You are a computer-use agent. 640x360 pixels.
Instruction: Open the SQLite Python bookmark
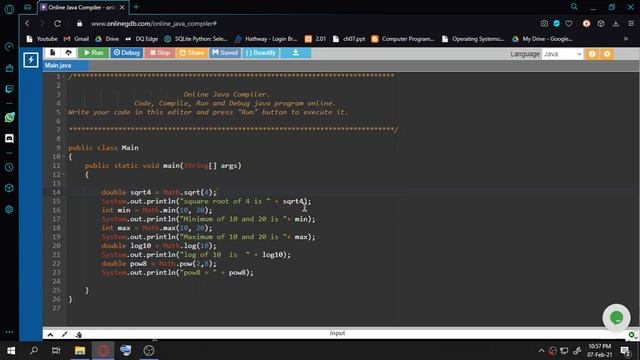pyautogui.click(x=196, y=39)
